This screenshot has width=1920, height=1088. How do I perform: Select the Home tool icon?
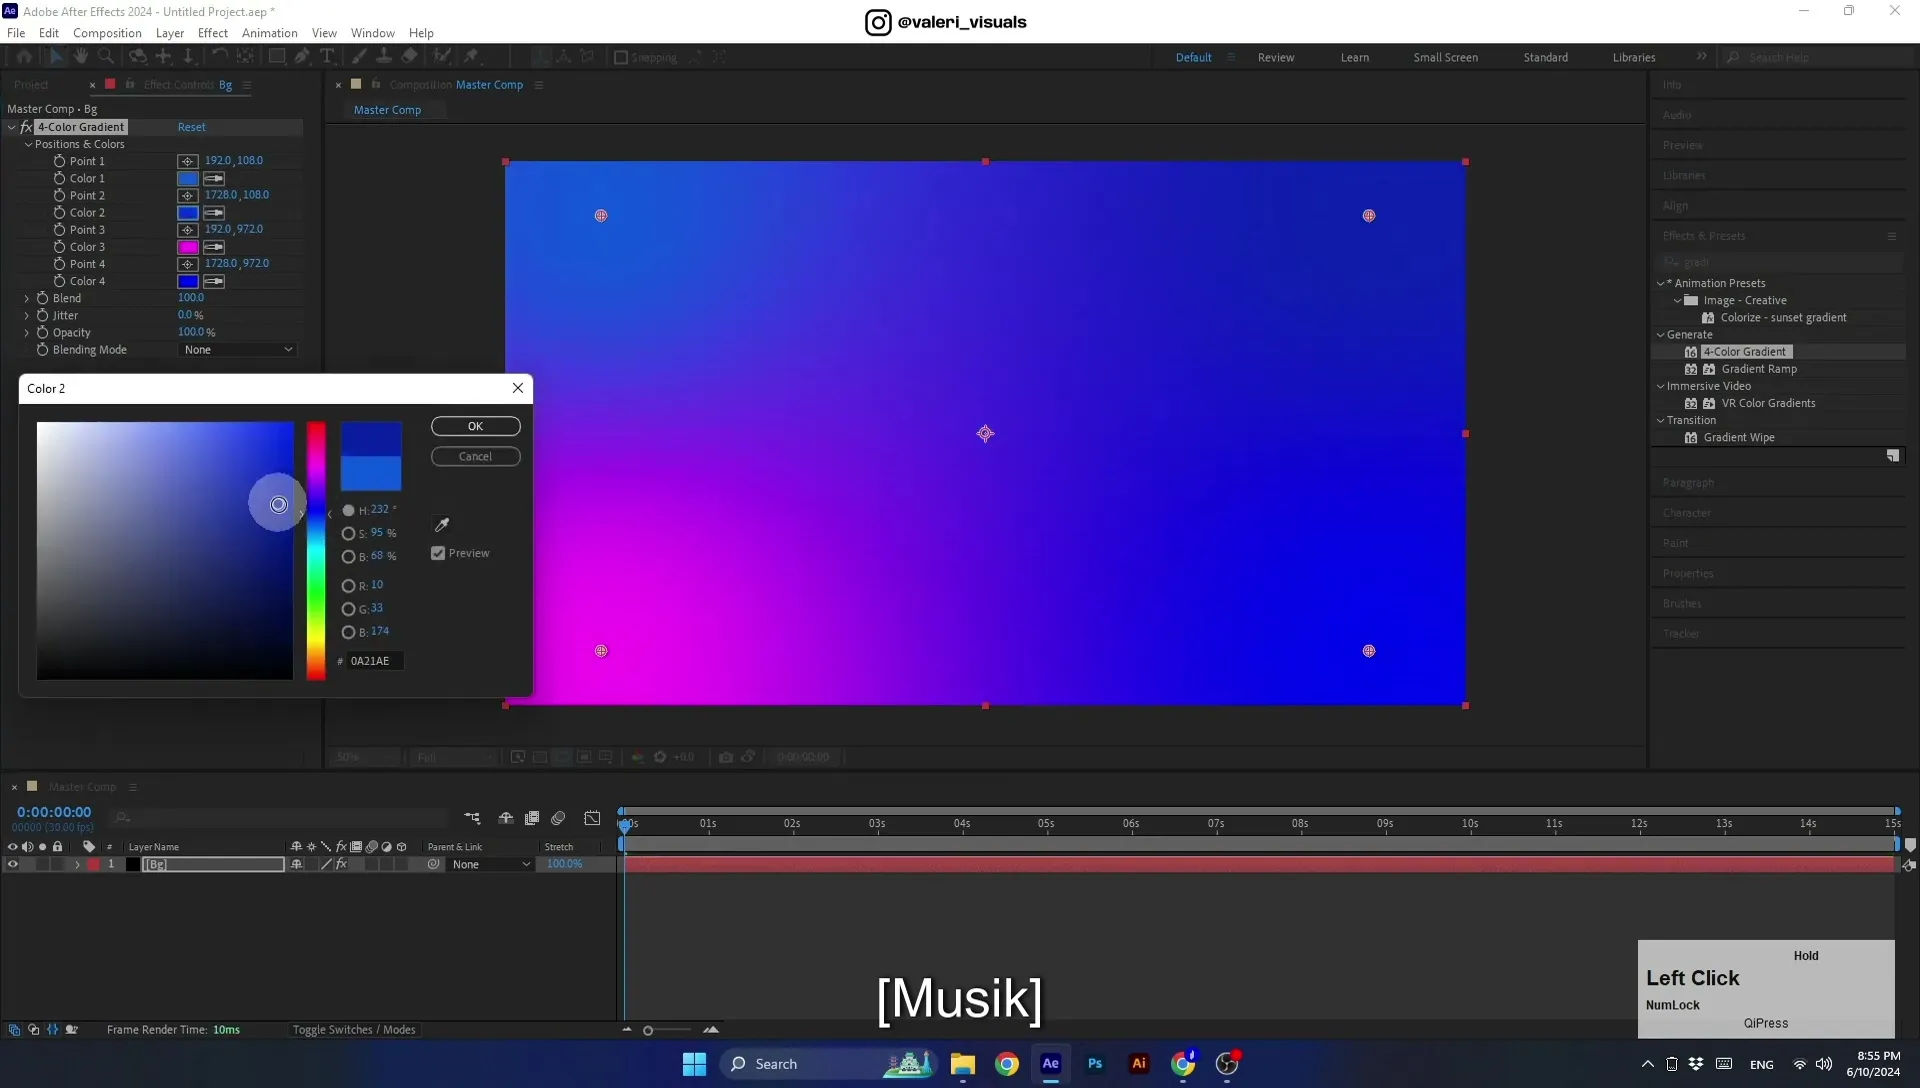[x=24, y=57]
